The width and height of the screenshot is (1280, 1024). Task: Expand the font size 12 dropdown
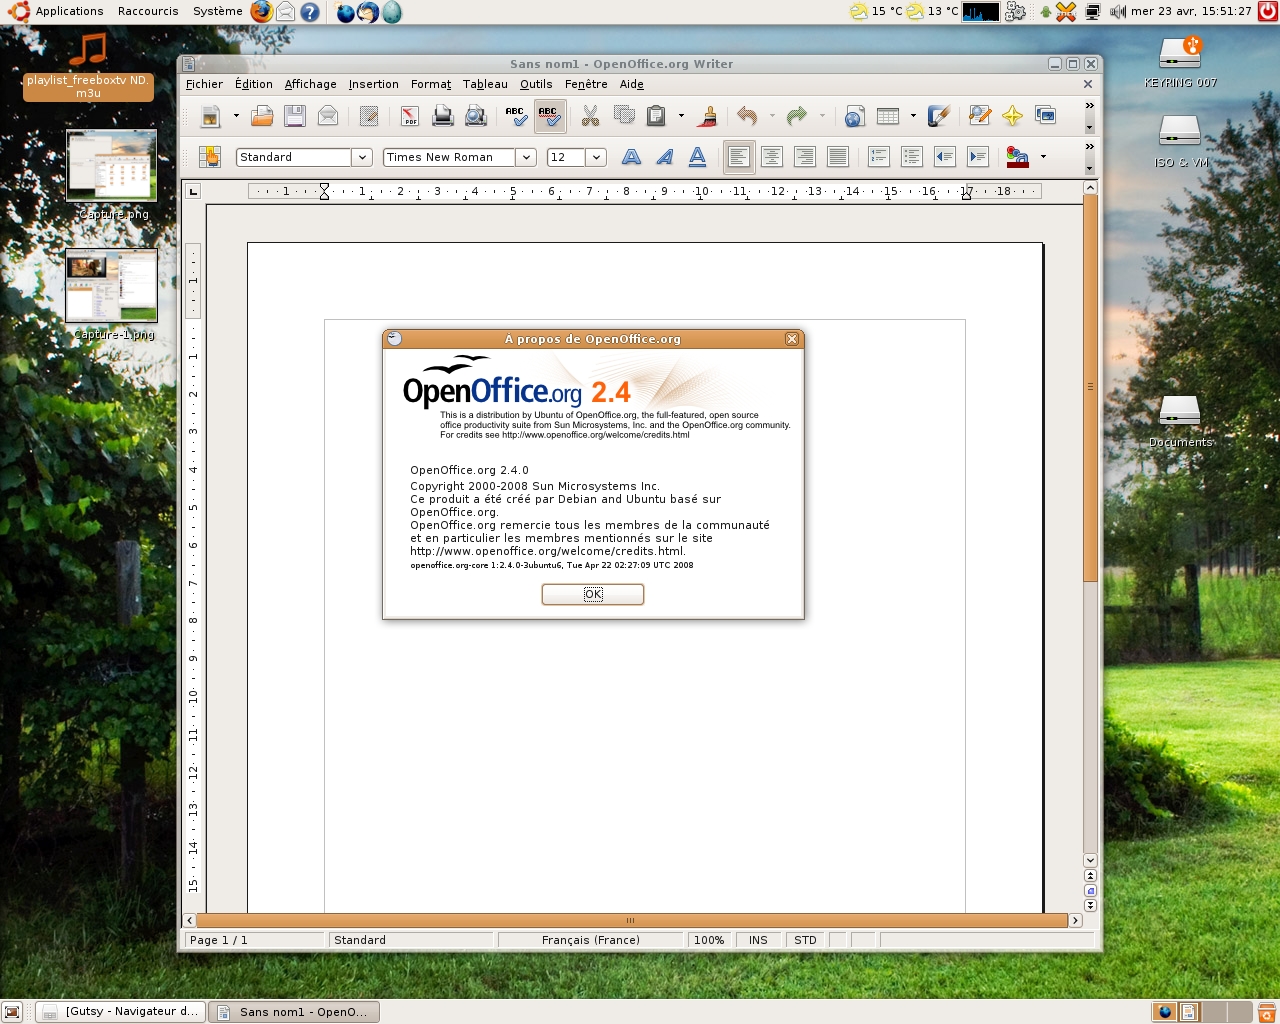point(596,157)
